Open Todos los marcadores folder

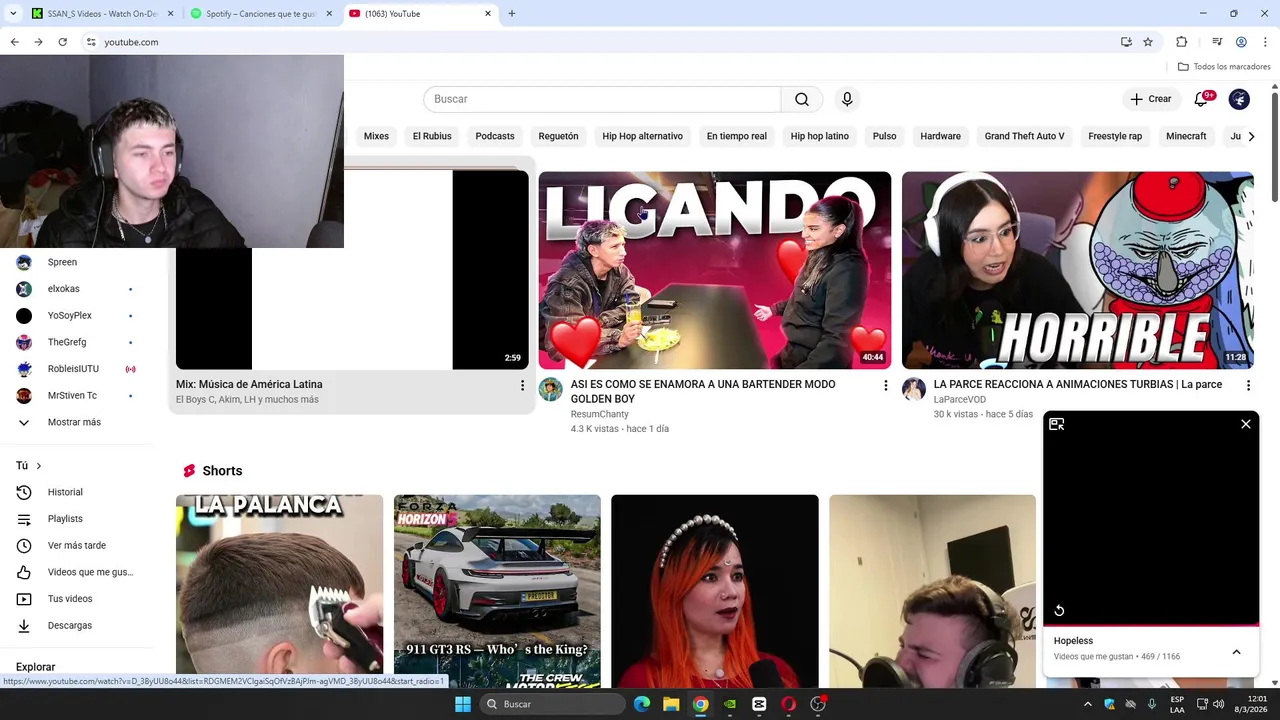tap(1224, 67)
